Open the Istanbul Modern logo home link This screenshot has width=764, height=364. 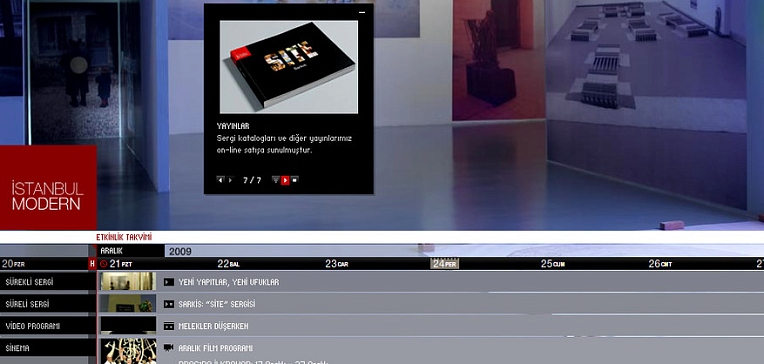[48, 188]
